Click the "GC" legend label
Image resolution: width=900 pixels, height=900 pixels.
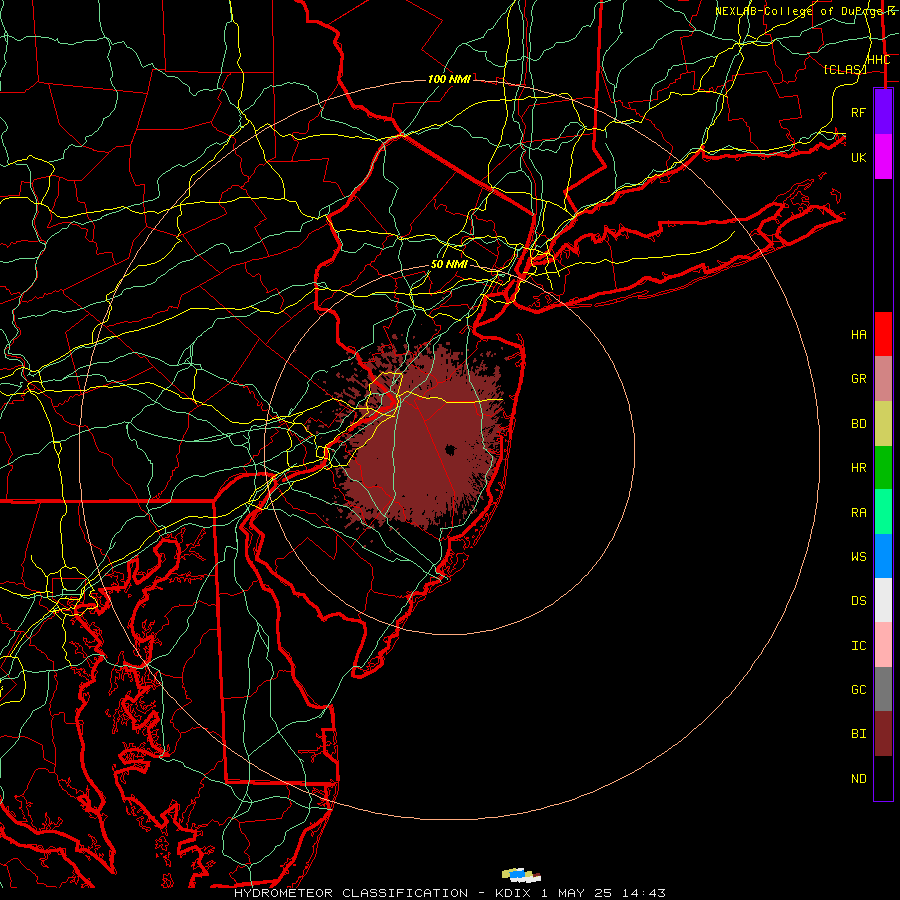(858, 690)
